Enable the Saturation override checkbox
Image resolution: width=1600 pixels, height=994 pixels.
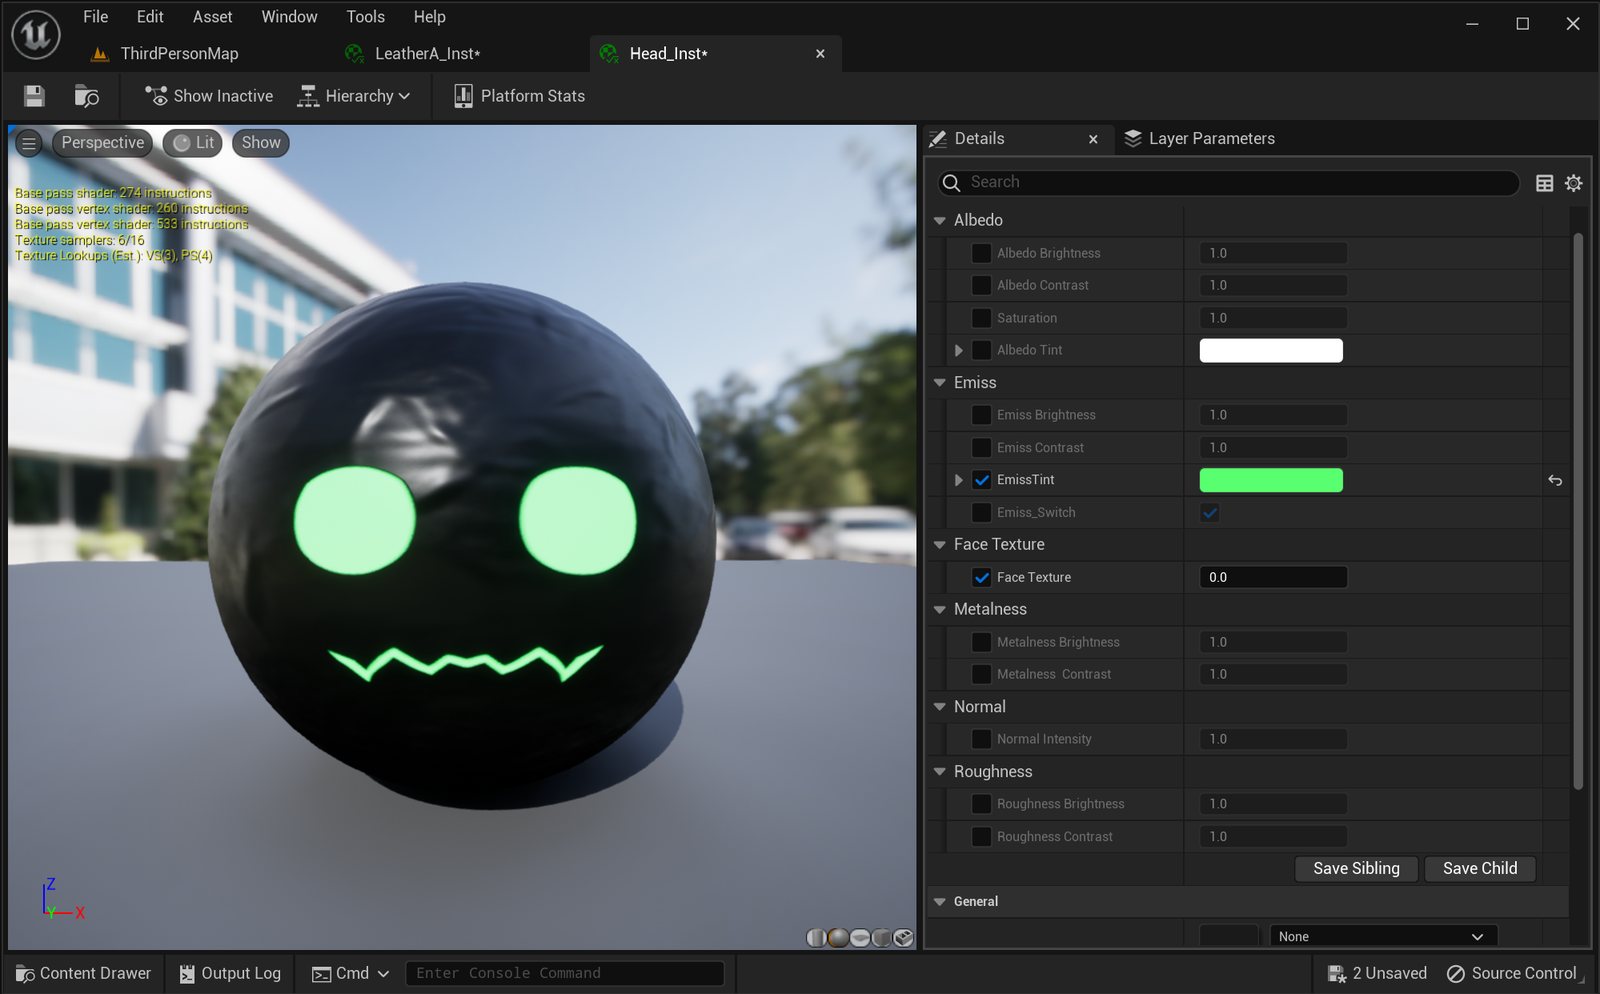point(982,318)
